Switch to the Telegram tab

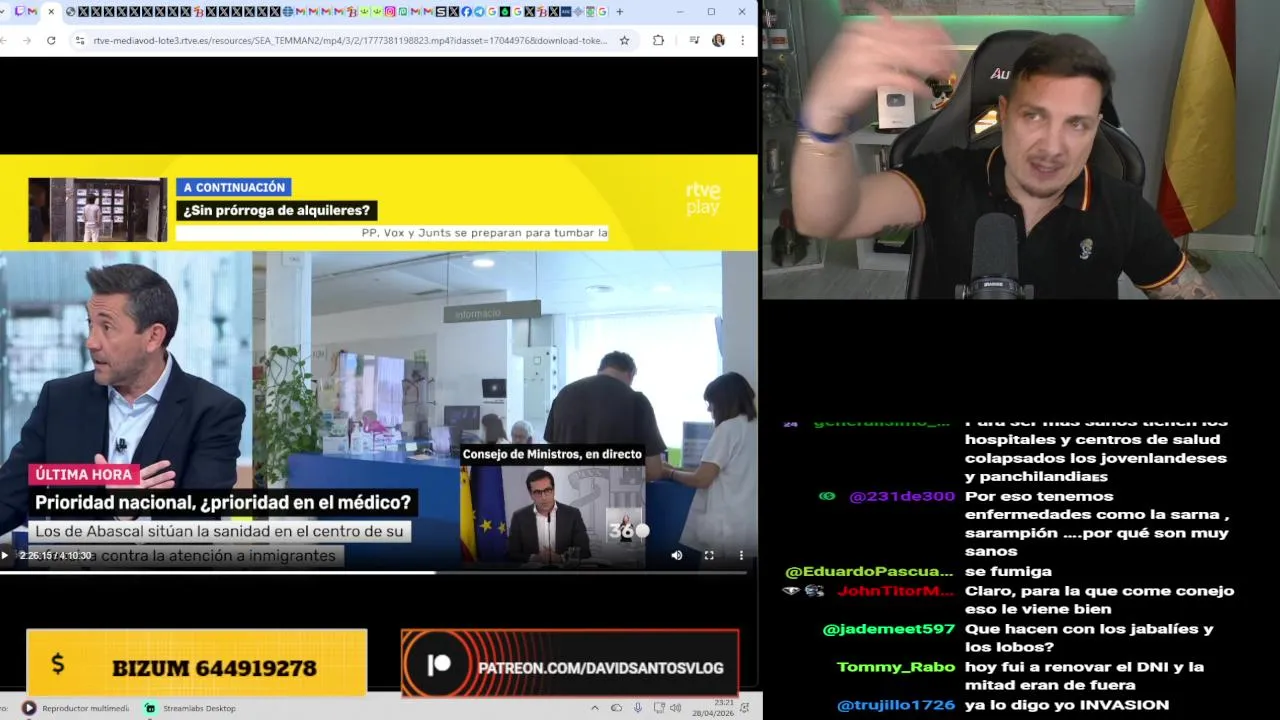(x=479, y=11)
